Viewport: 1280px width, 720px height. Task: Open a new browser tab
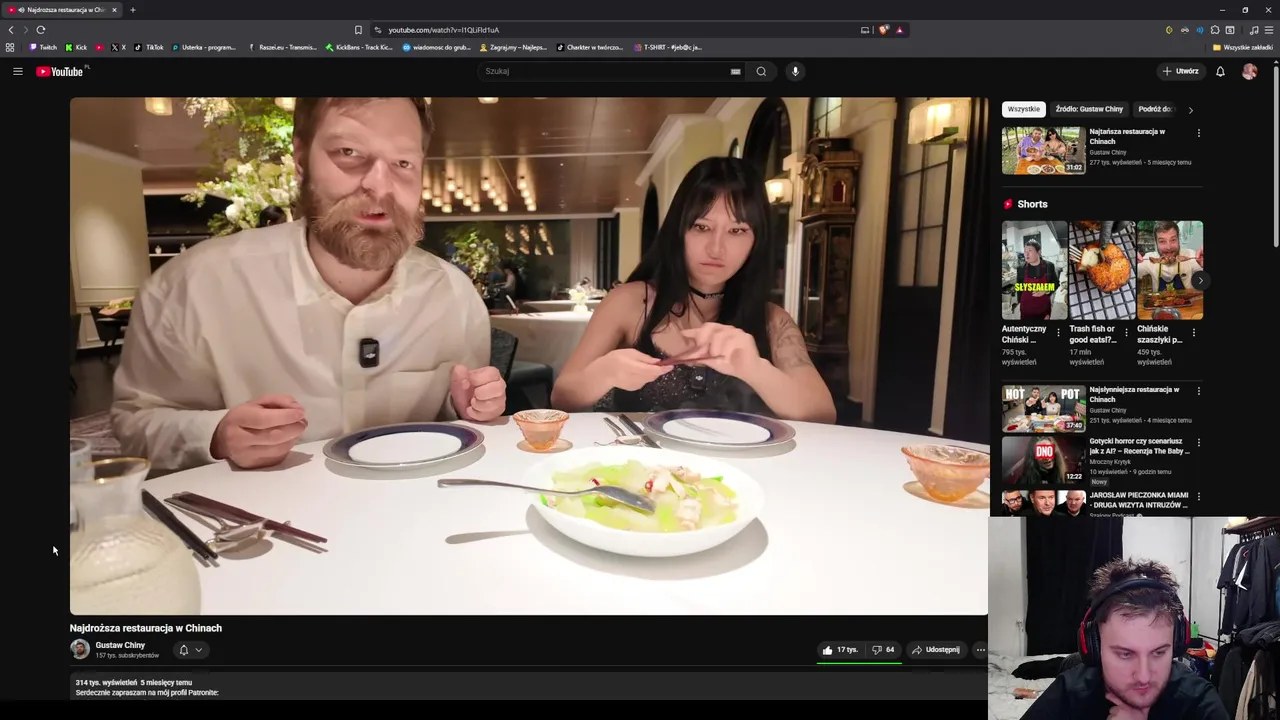point(132,10)
